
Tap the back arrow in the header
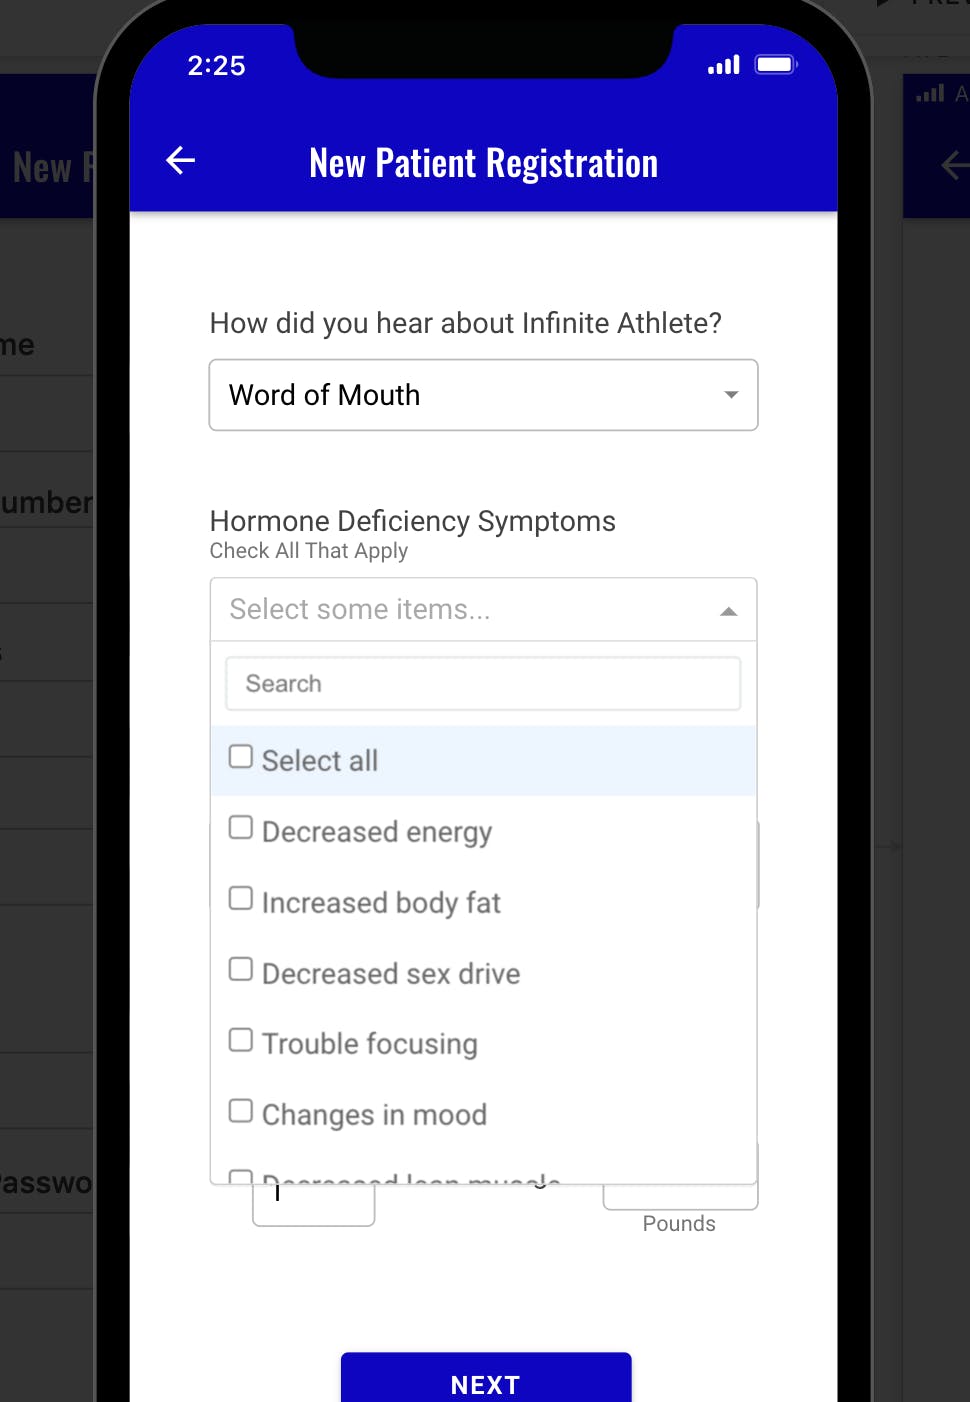point(181,160)
